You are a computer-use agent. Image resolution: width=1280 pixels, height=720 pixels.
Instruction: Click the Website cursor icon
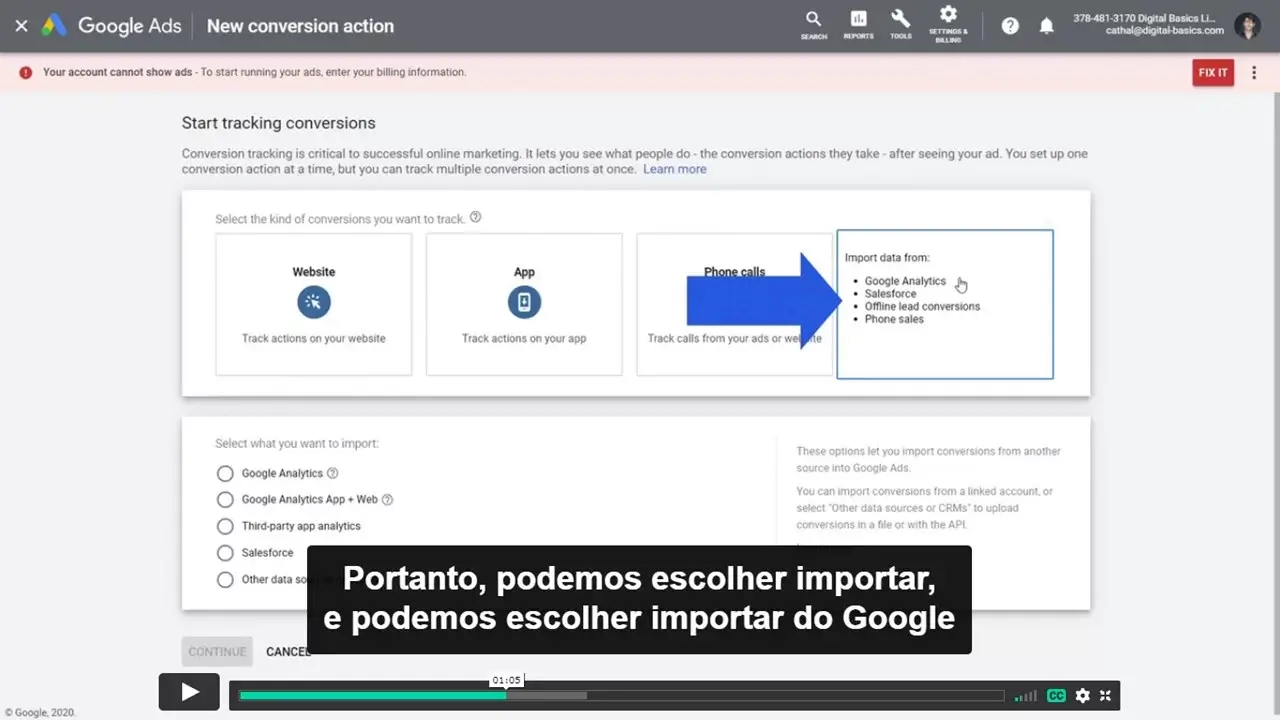coord(313,302)
